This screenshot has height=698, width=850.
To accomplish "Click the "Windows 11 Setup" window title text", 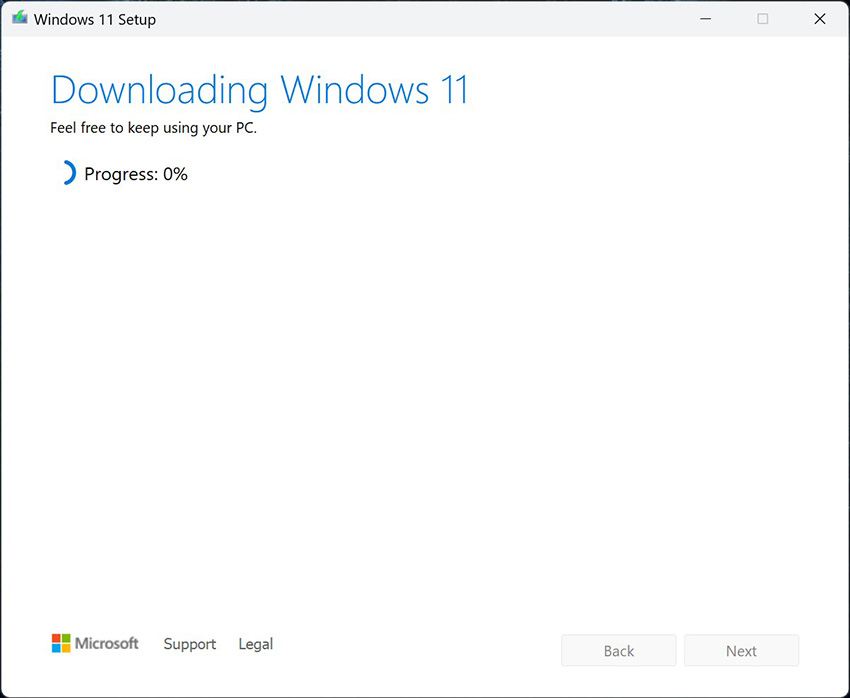I will tap(95, 20).
